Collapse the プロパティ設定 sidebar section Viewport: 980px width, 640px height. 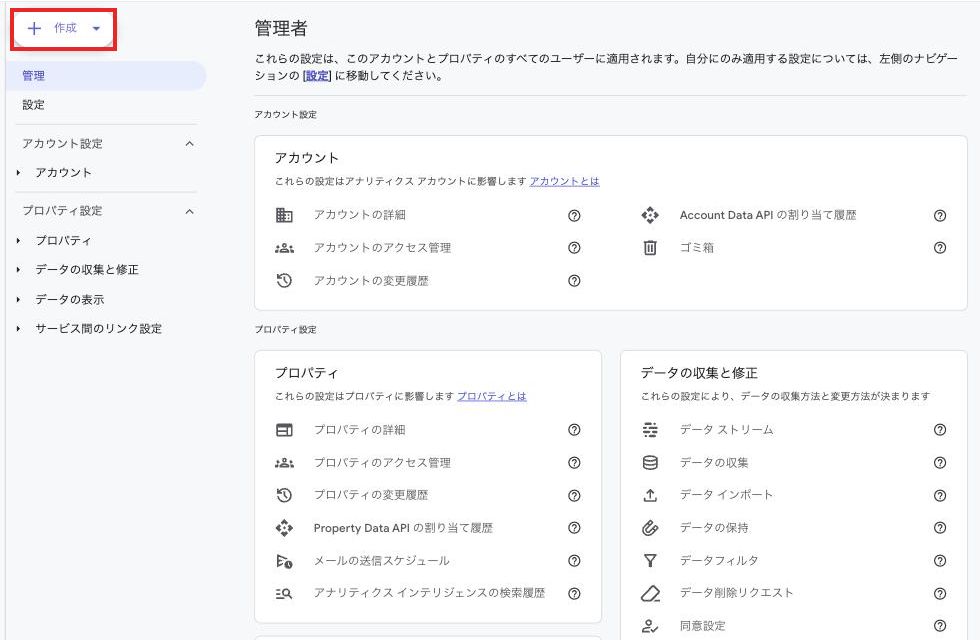[x=189, y=211]
